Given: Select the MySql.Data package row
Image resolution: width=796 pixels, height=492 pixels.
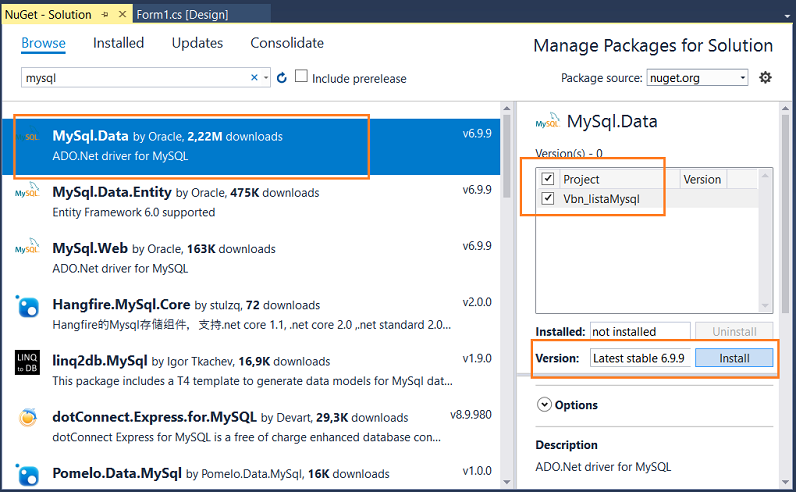Looking at the screenshot, I should 251,146.
